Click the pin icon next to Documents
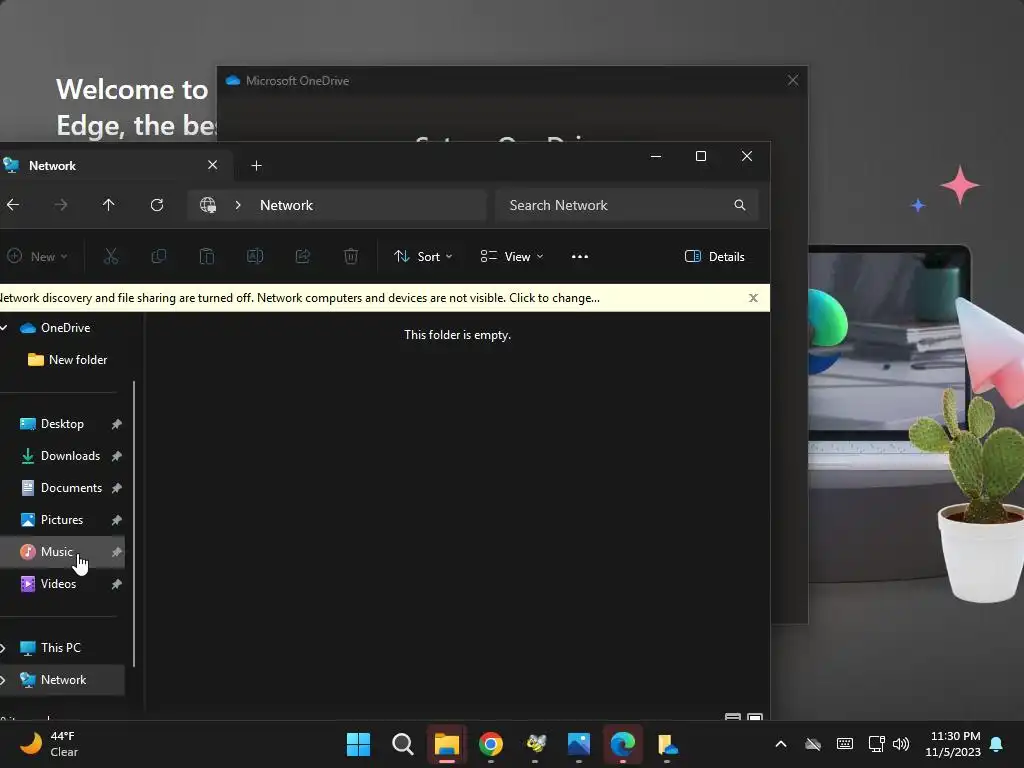Viewport: 1024px width, 768px height. pyautogui.click(x=116, y=488)
